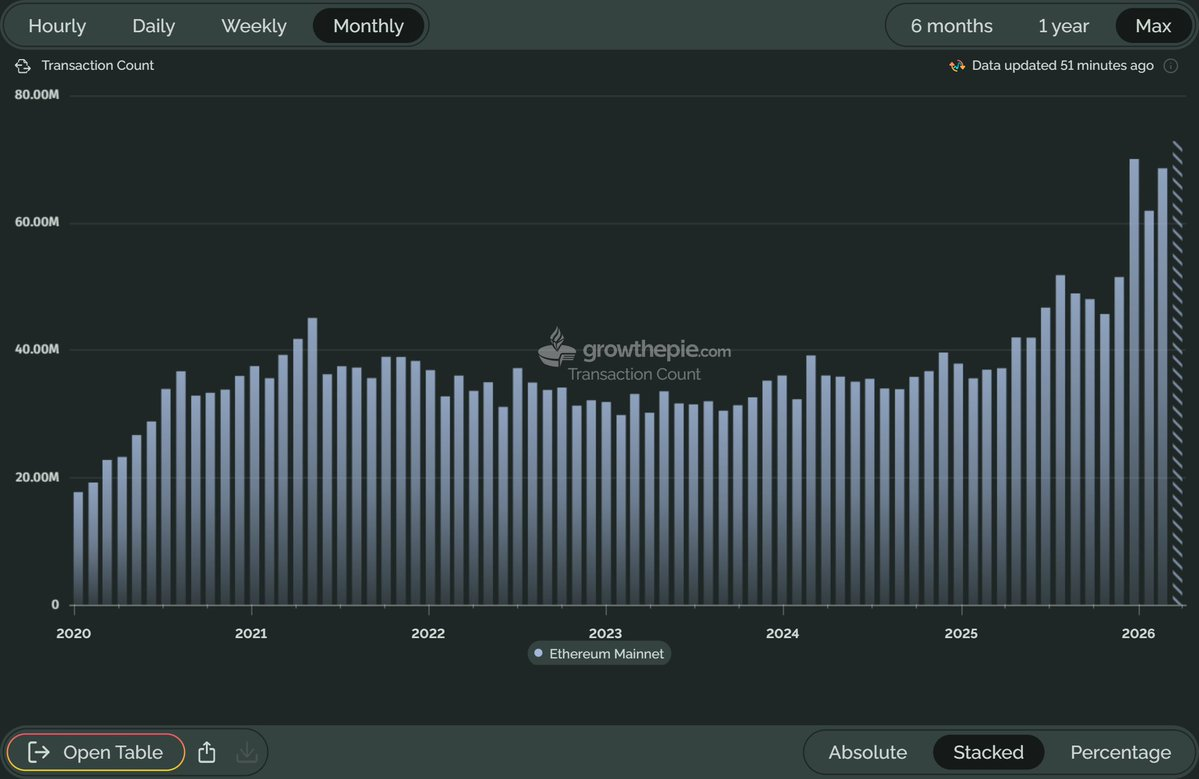Click the exit-arrow icon inside Open Table
This screenshot has height=779, width=1199.
coord(39,752)
